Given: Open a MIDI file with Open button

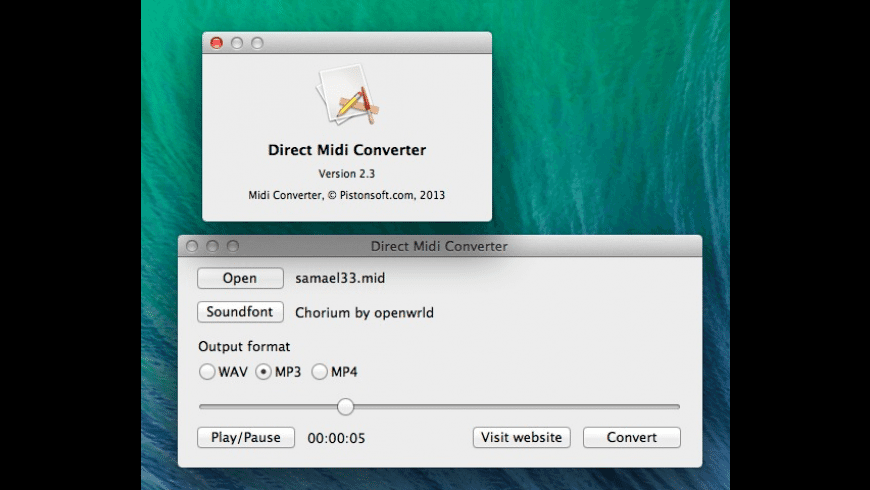Looking at the screenshot, I should click(x=240, y=278).
